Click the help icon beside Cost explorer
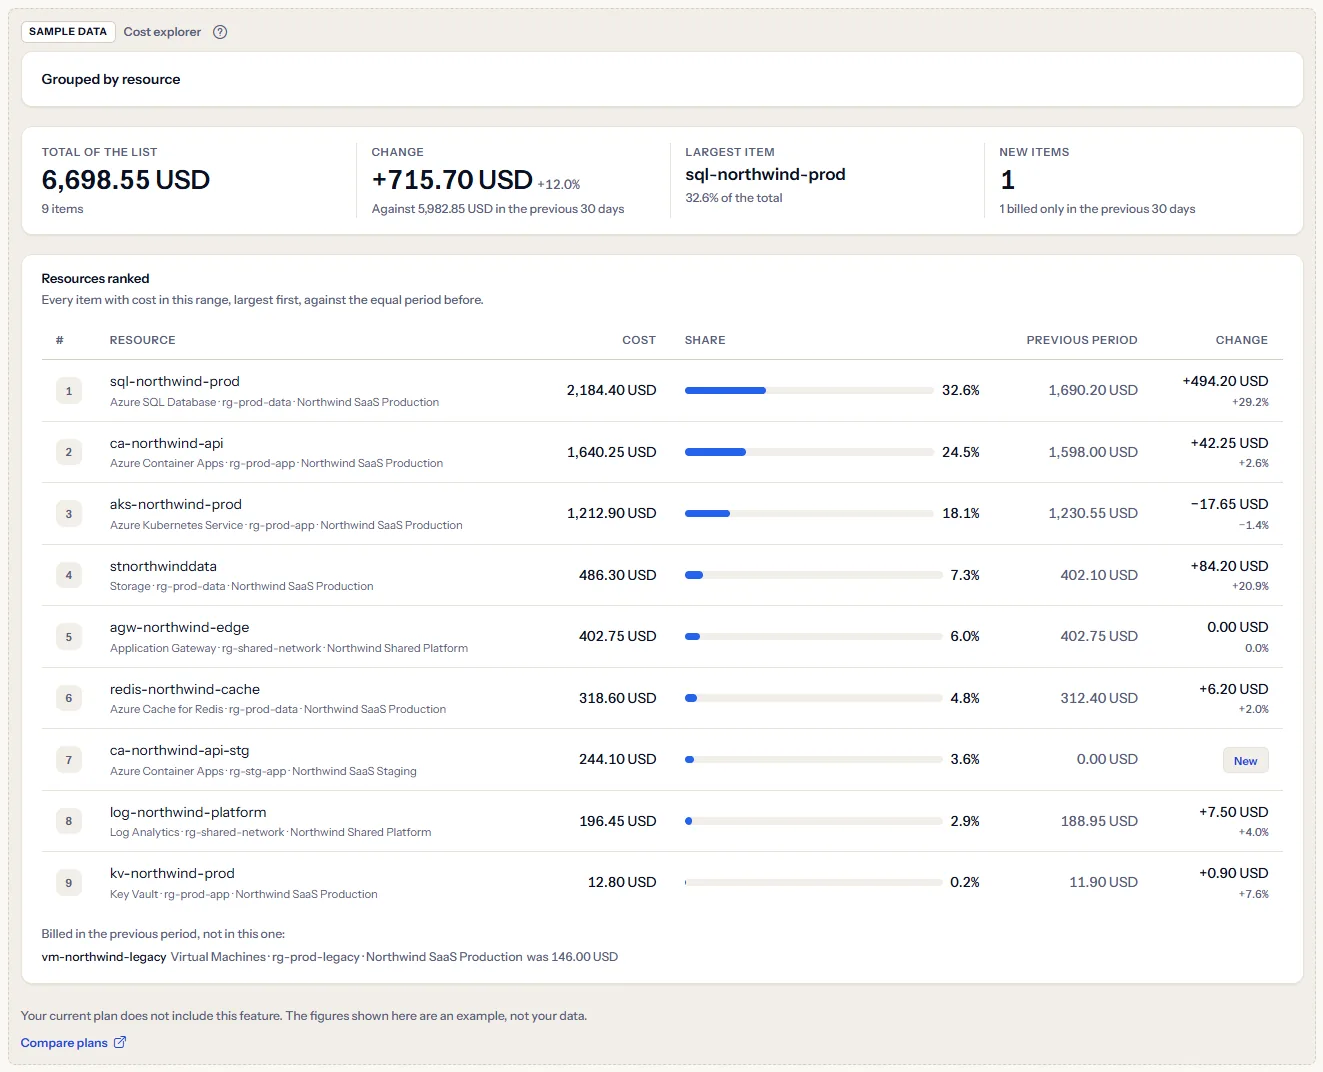 [220, 32]
